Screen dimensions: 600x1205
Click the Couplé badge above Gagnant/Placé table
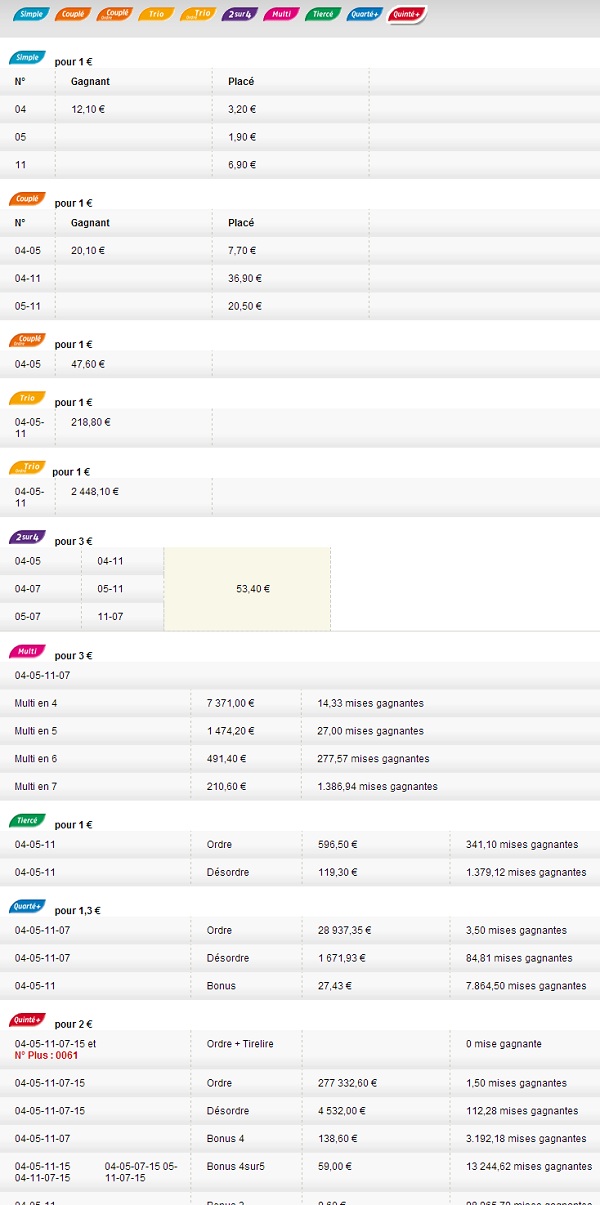click(26, 199)
